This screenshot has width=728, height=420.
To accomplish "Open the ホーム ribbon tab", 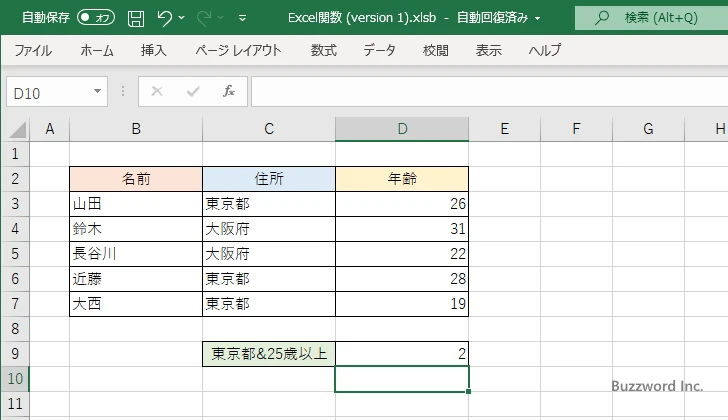I will (97, 50).
